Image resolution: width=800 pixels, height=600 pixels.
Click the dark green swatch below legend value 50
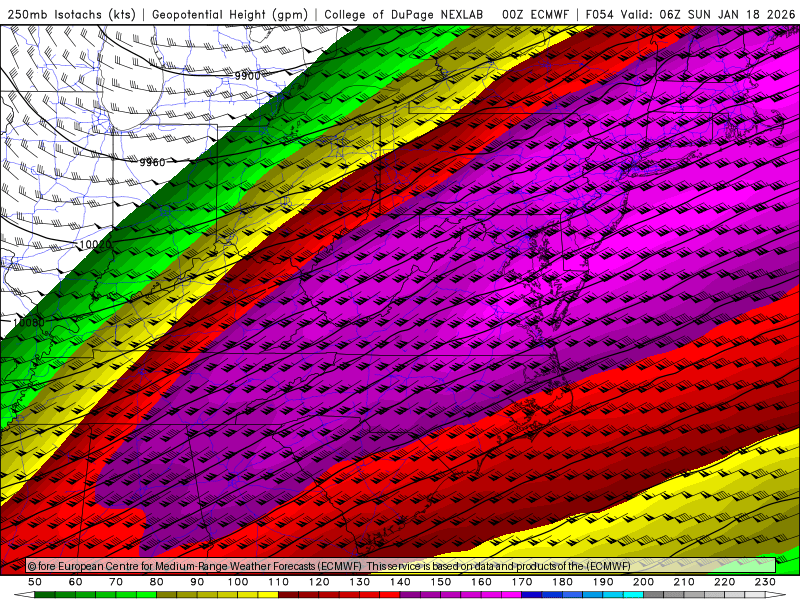coord(45,594)
